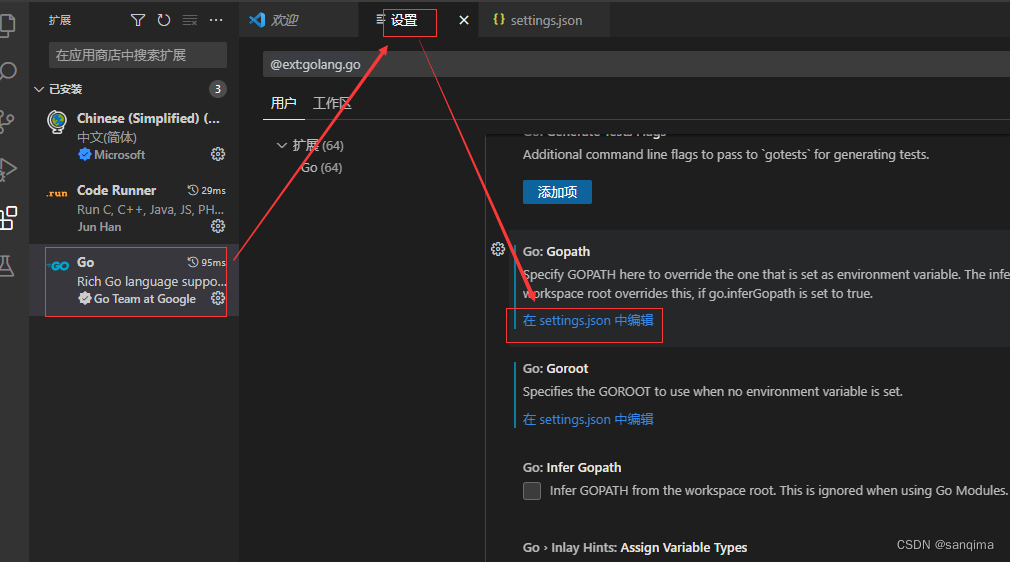Focus the extension marketplace search box
The image size is (1010, 562).
tap(138, 55)
